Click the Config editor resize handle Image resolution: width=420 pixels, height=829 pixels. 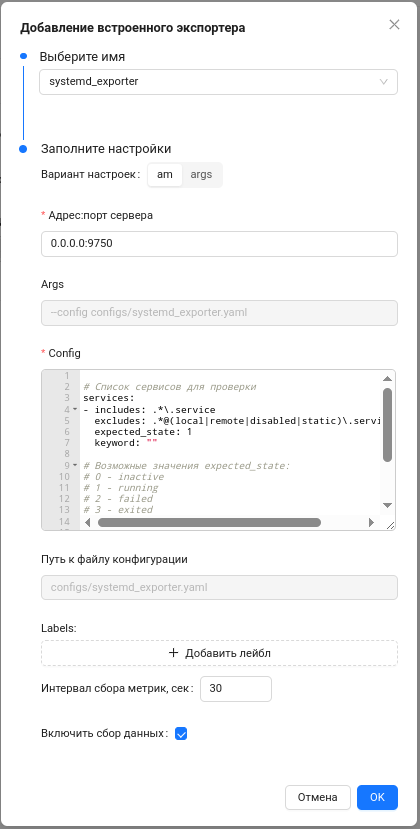tap(390, 525)
